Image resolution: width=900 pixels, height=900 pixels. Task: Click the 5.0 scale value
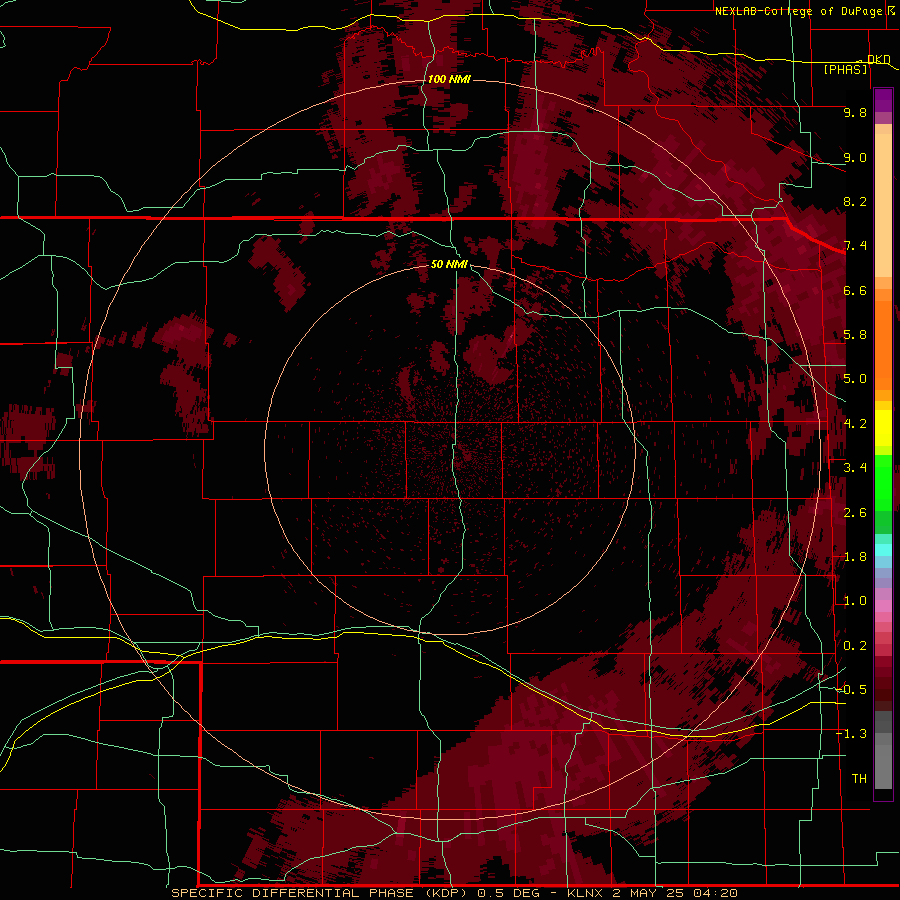click(x=855, y=379)
